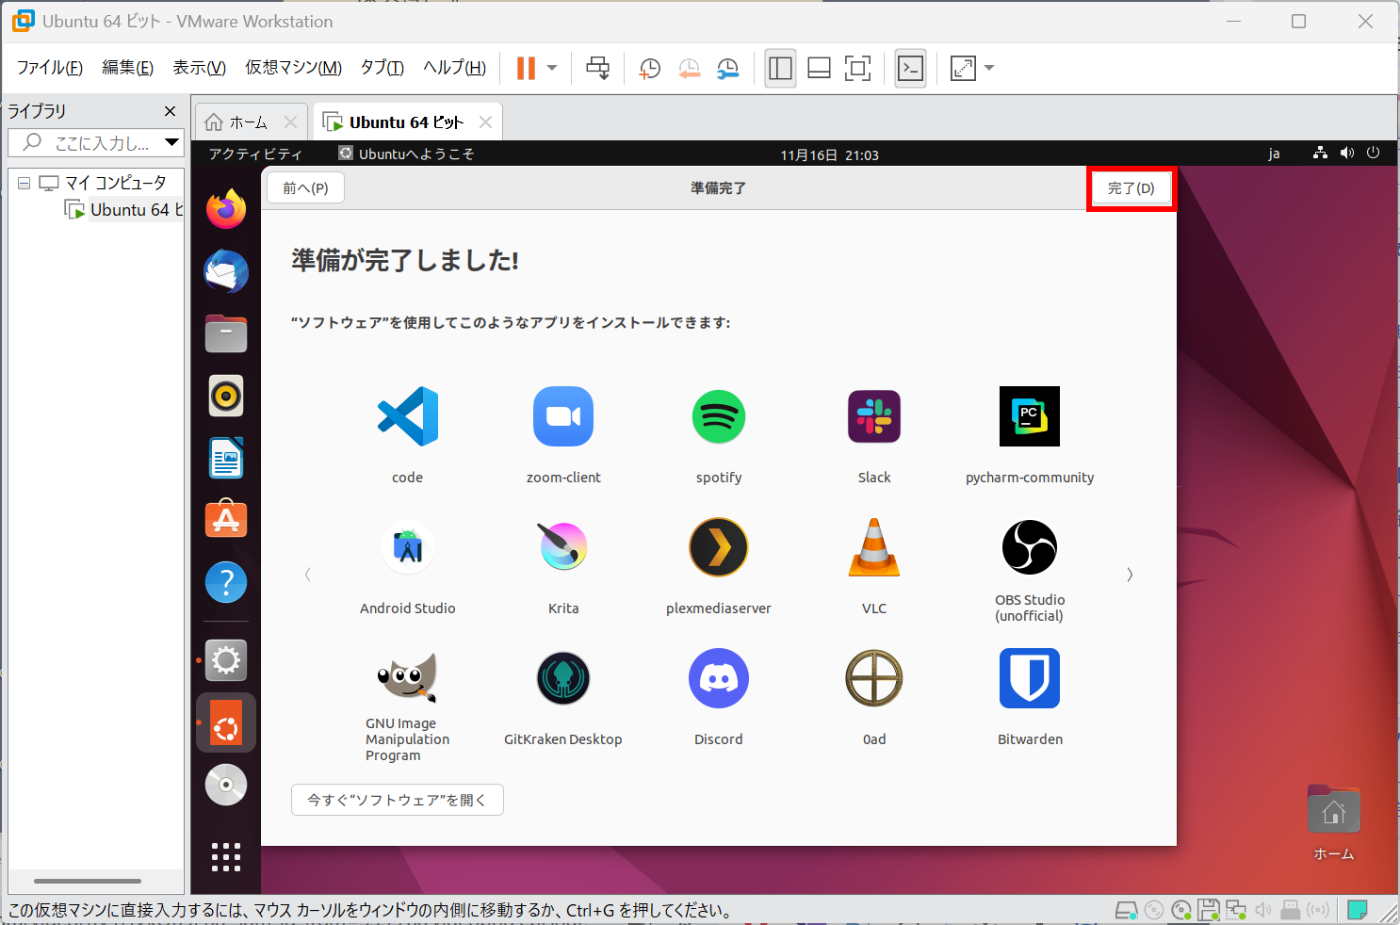Viewport: 1400px width, 925px height.
Task: Open the console view icon
Action: 910,68
